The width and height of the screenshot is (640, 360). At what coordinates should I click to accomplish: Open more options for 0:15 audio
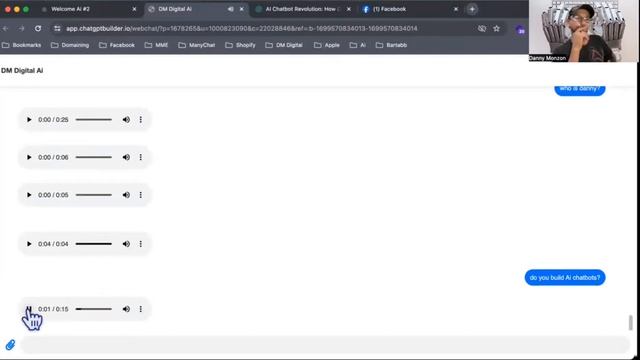coord(141,309)
